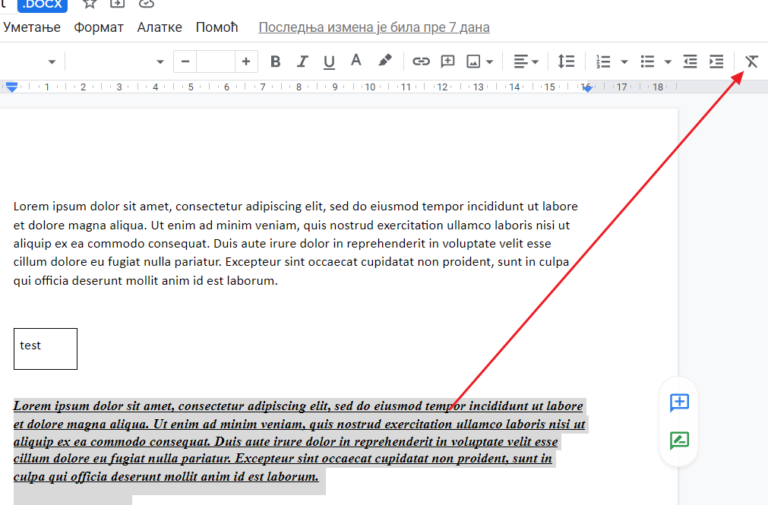The width and height of the screenshot is (768, 505).
Task: Click the left indent marker on ruler
Action: [x=12, y=87]
